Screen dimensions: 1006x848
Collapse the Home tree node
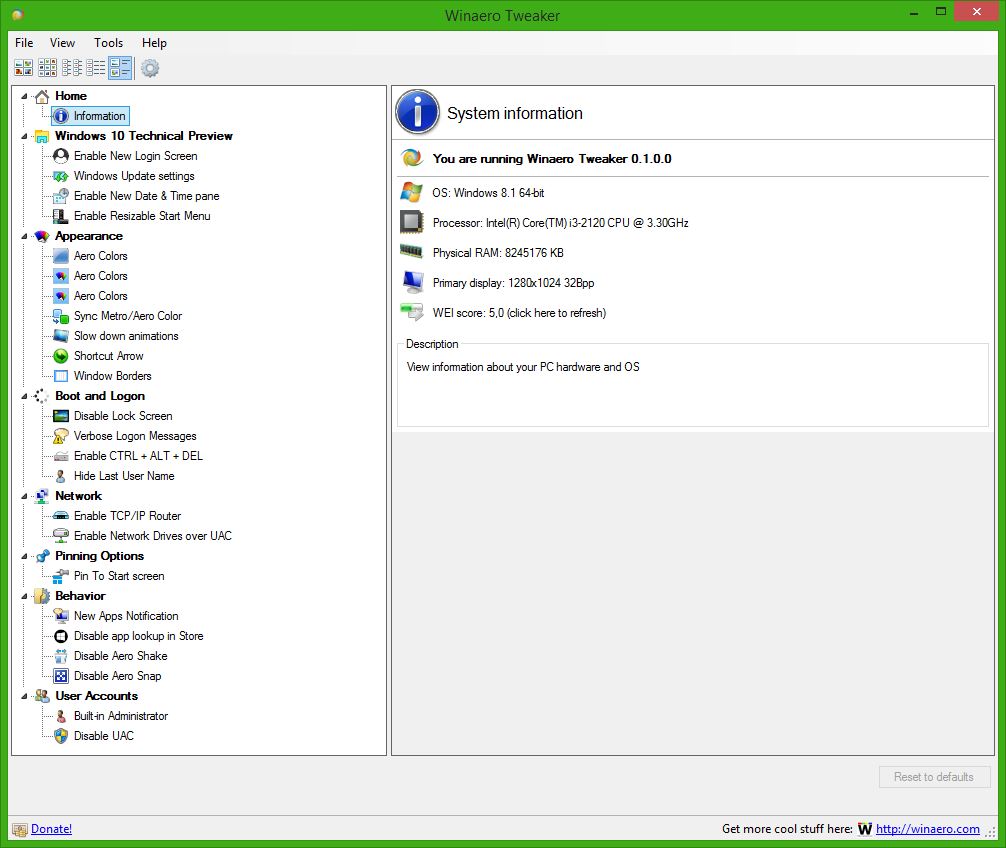(x=24, y=96)
